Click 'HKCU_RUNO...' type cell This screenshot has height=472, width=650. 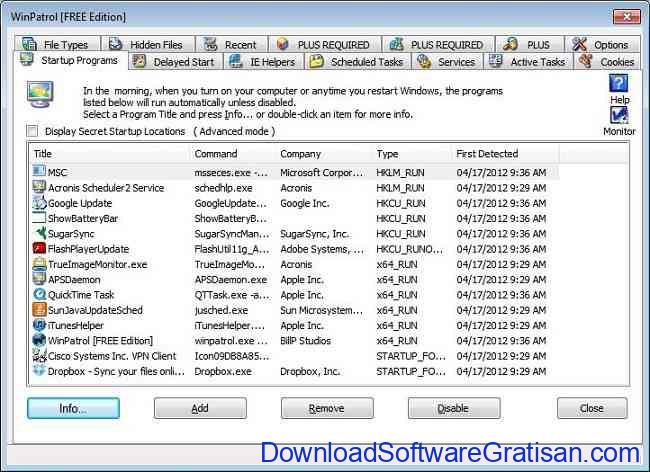coord(410,249)
